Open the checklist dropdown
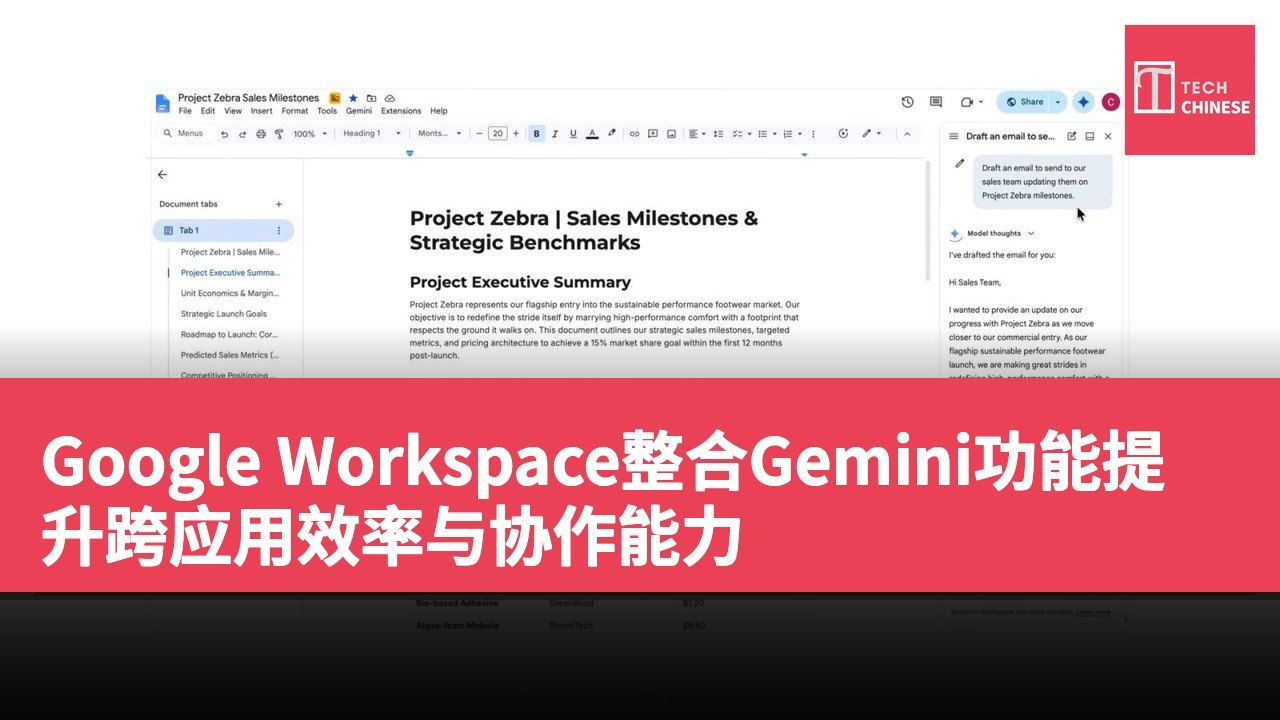 741,133
